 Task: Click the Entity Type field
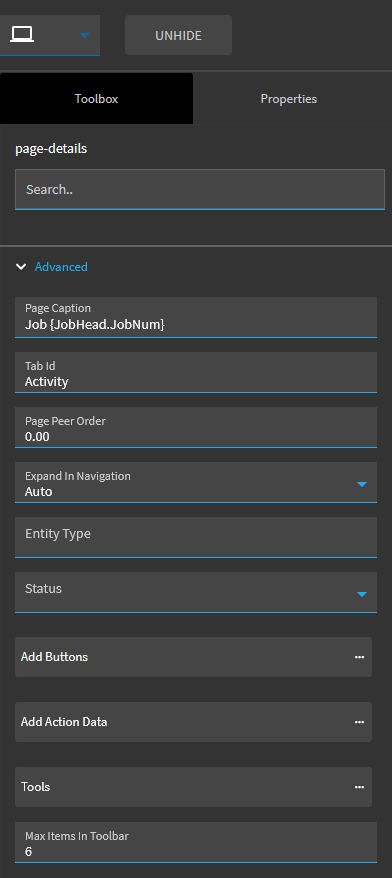[195, 537]
